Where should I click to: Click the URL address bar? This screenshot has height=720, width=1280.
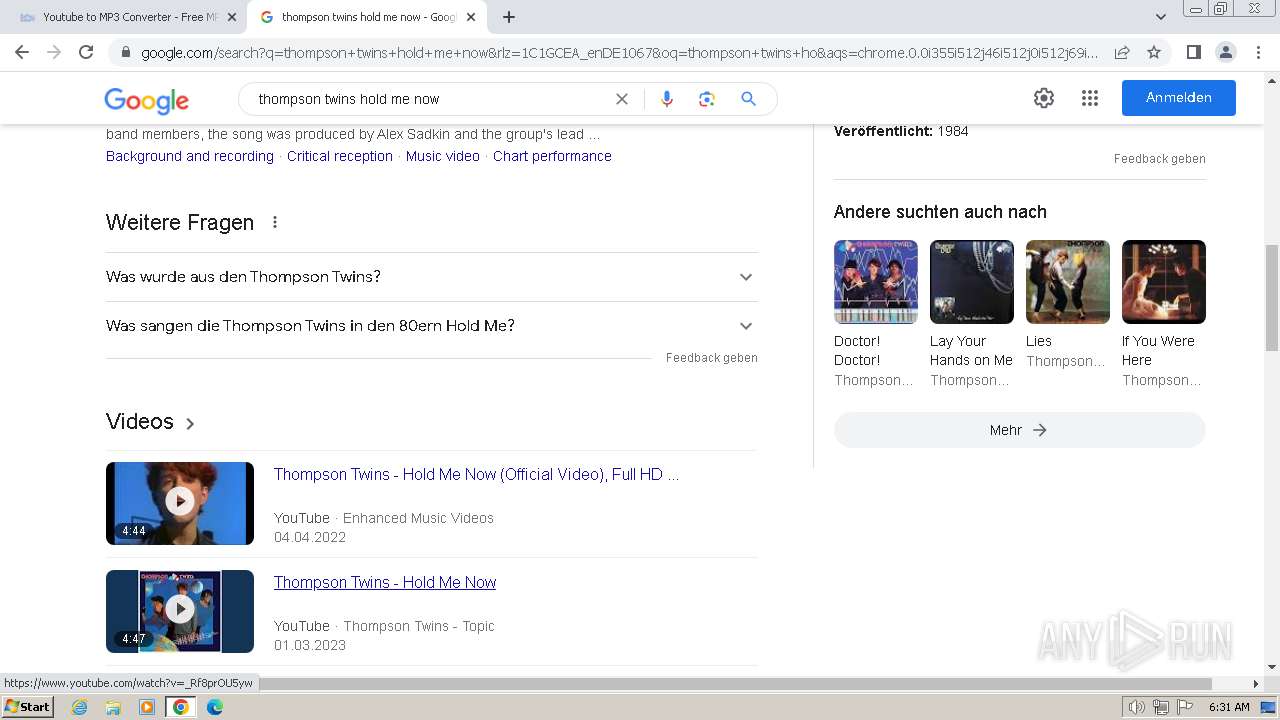click(x=619, y=52)
